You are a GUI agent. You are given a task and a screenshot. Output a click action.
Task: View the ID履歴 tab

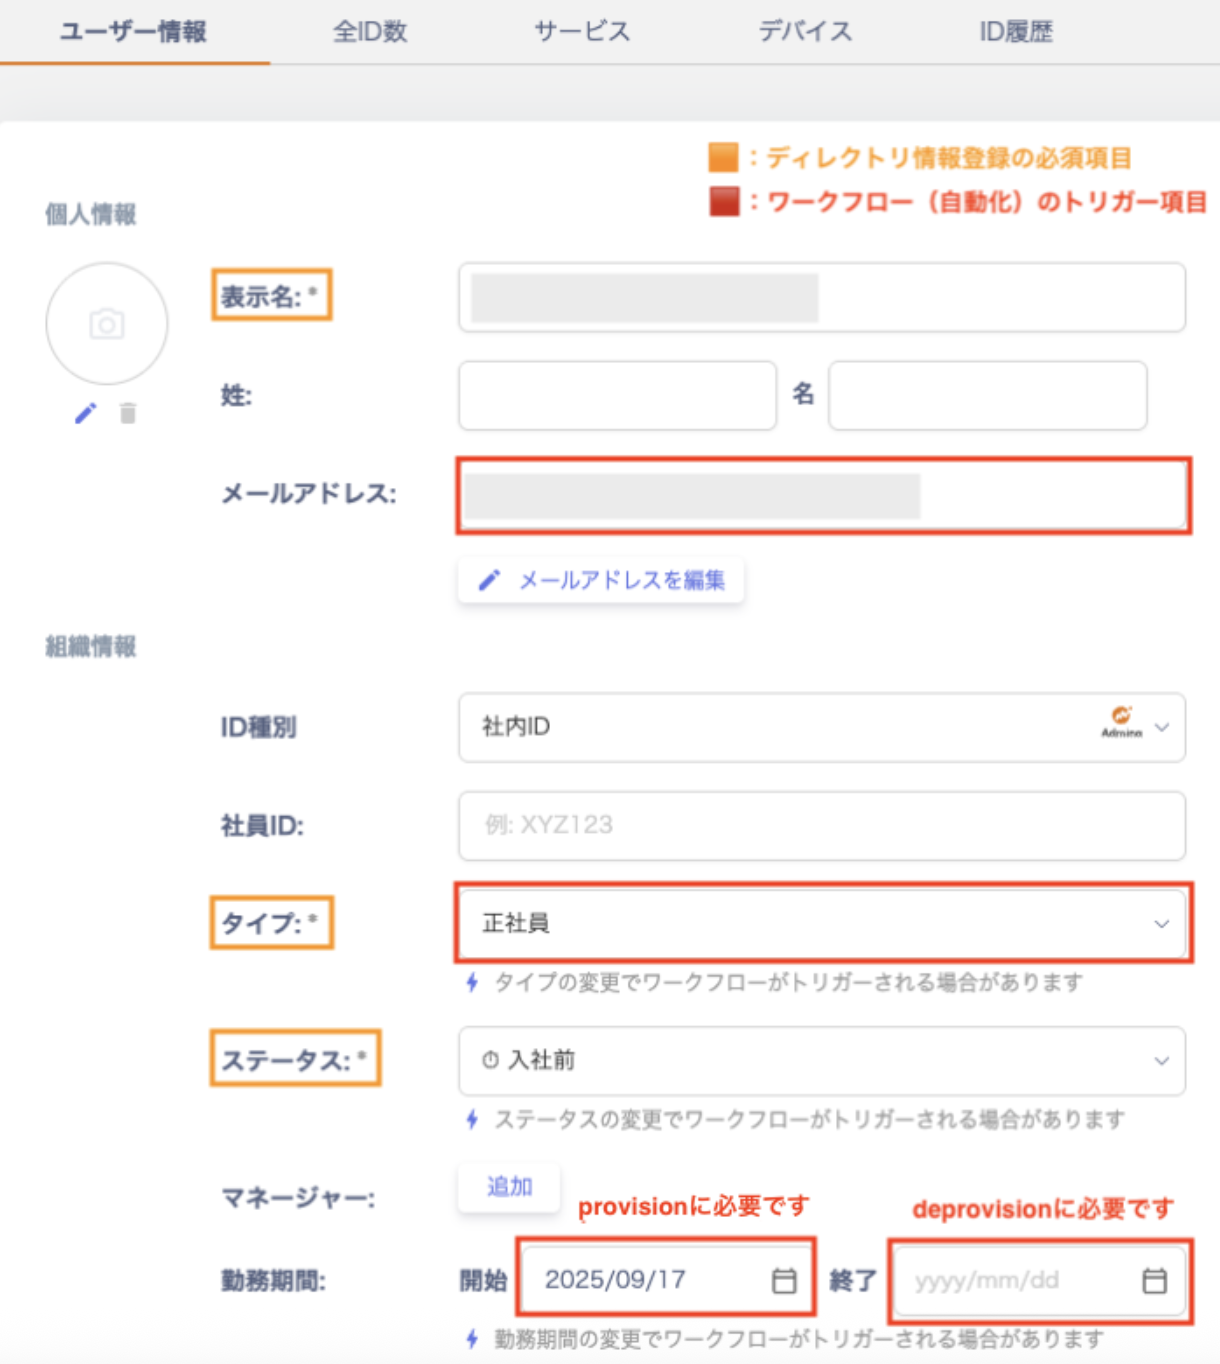coord(1016,32)
